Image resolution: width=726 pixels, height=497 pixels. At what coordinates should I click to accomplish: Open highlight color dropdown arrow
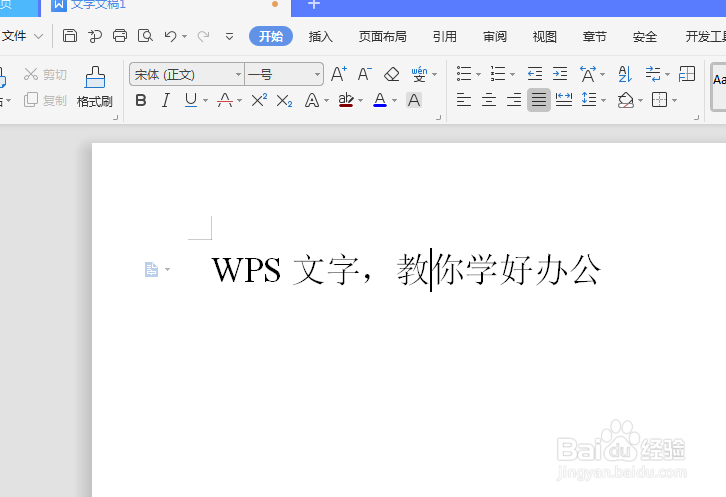point(361,101)
